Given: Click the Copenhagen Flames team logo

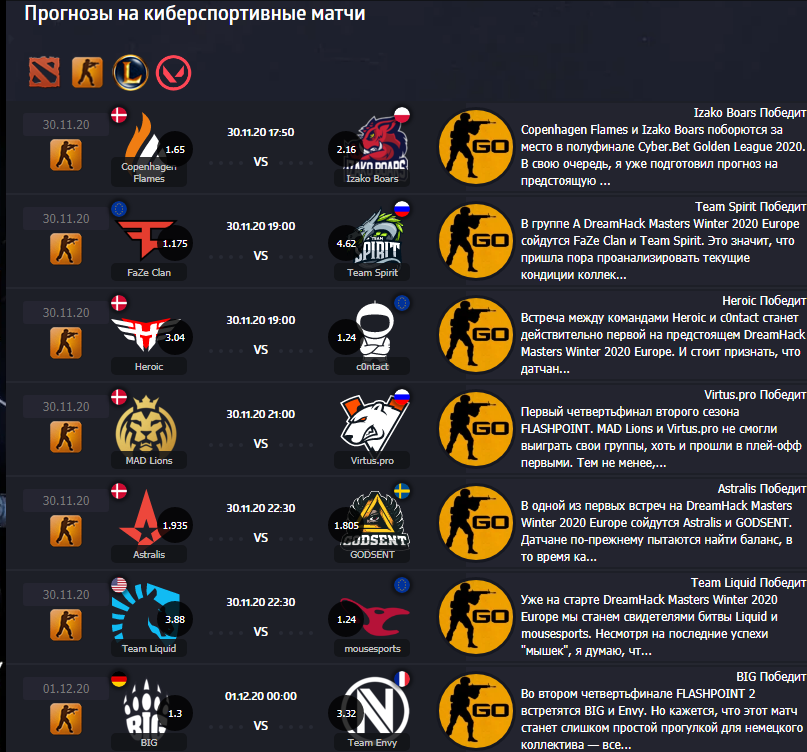Looking at the screenshot, I should (143, 136).
